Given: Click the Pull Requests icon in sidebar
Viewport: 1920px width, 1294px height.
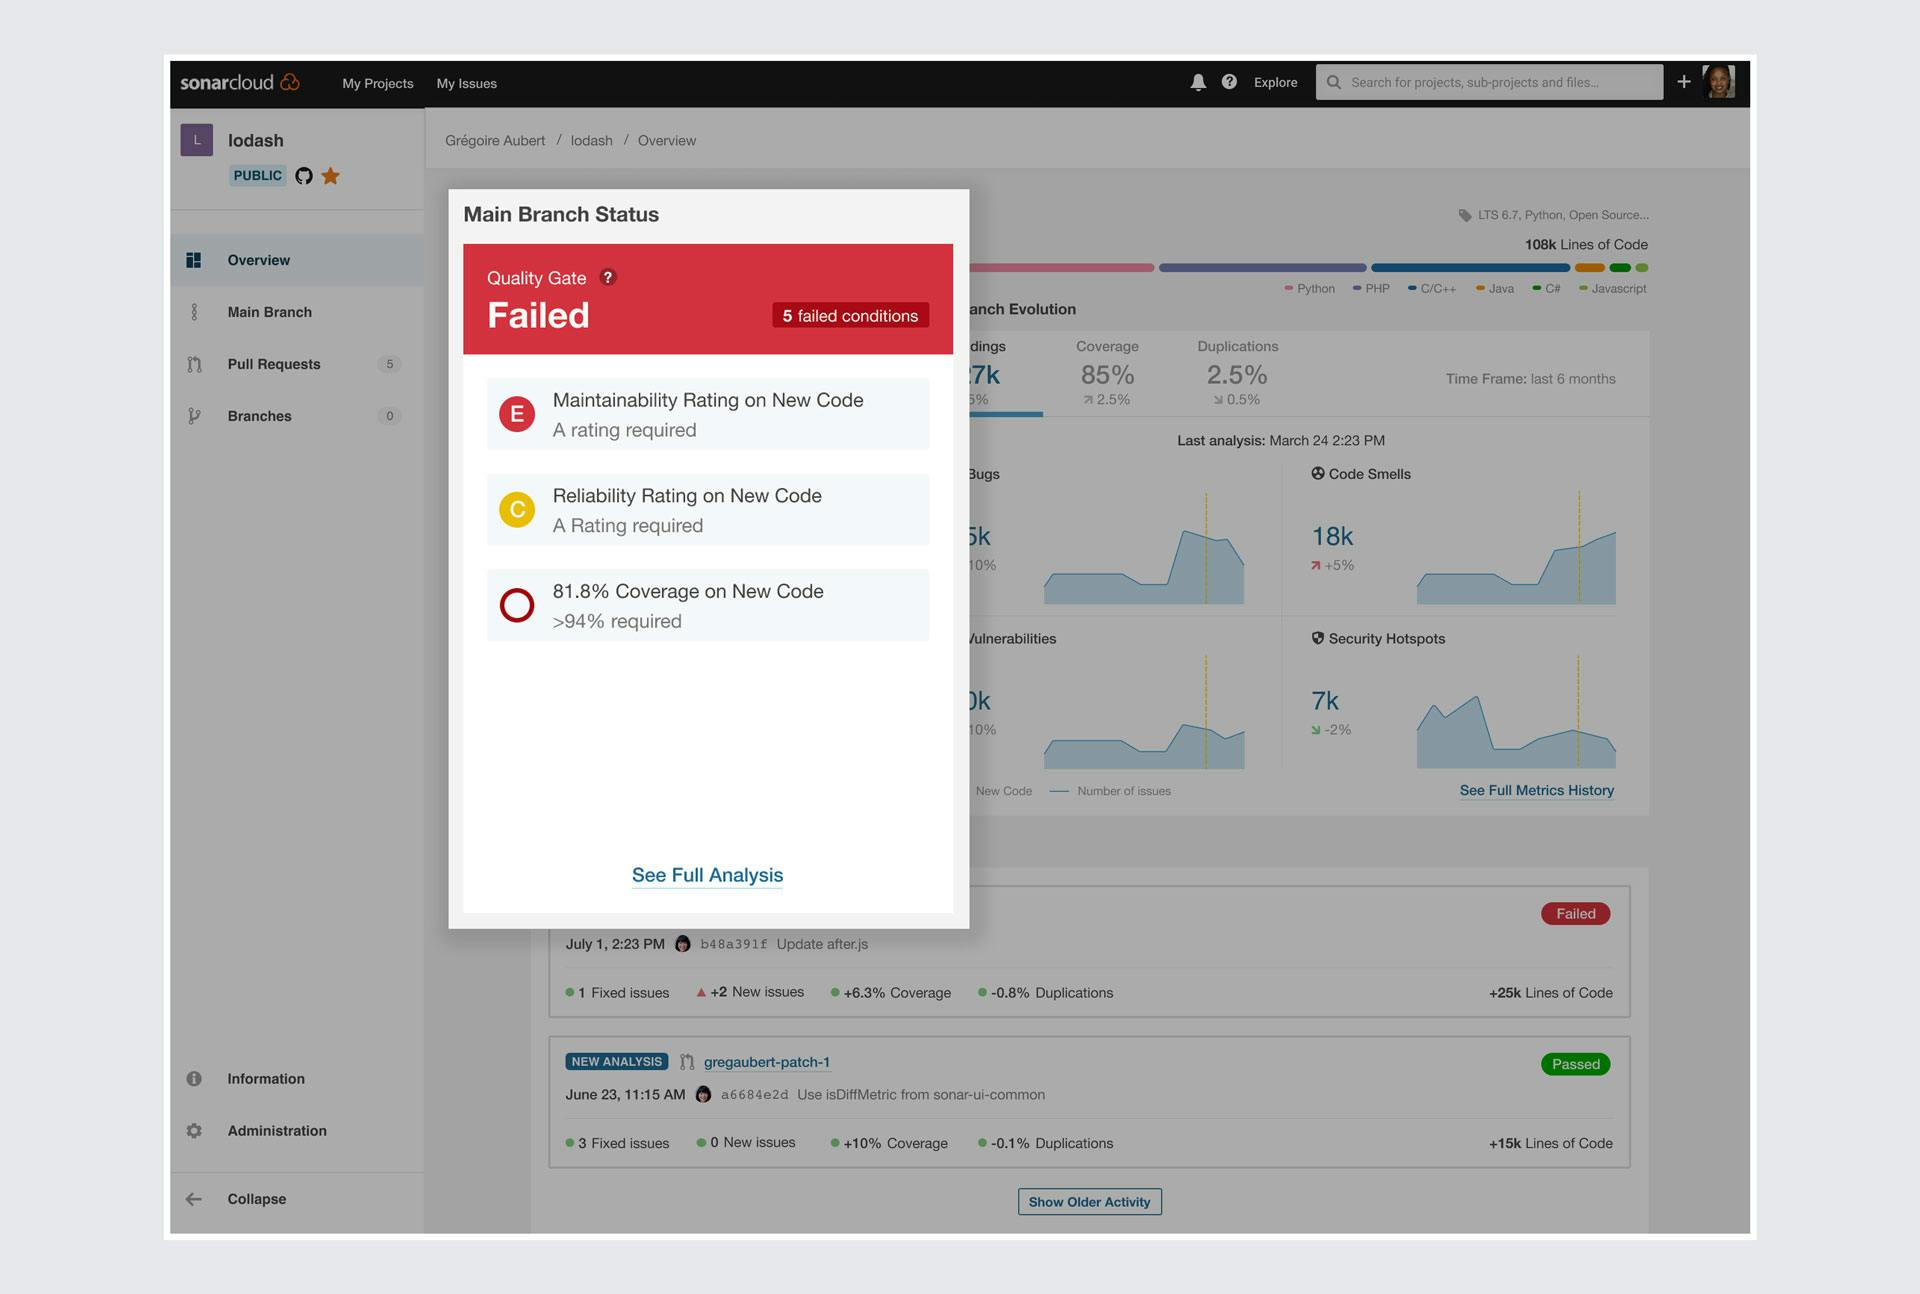Looking at the screenshot, I should coord(194,364).
